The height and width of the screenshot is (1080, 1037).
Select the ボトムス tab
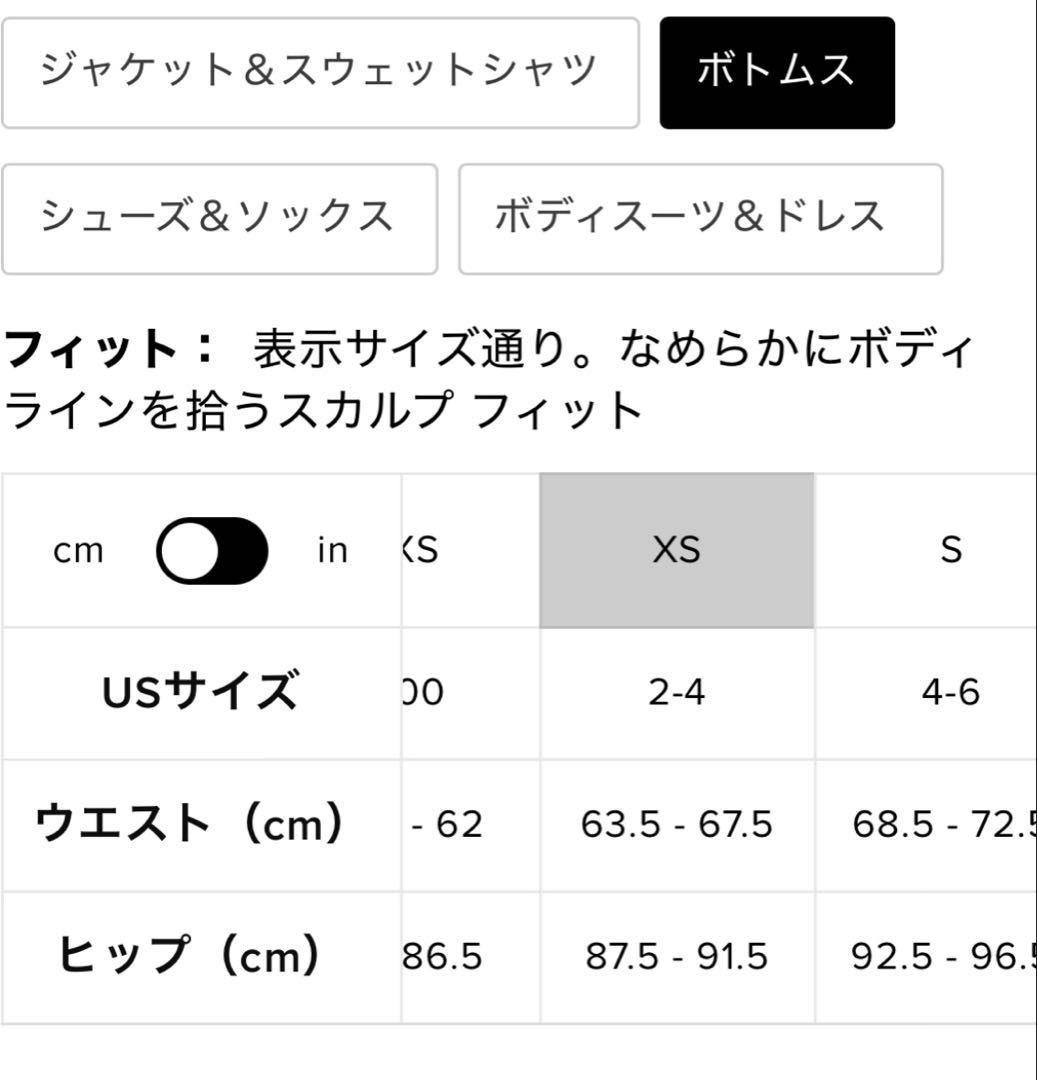click(777, 72)
